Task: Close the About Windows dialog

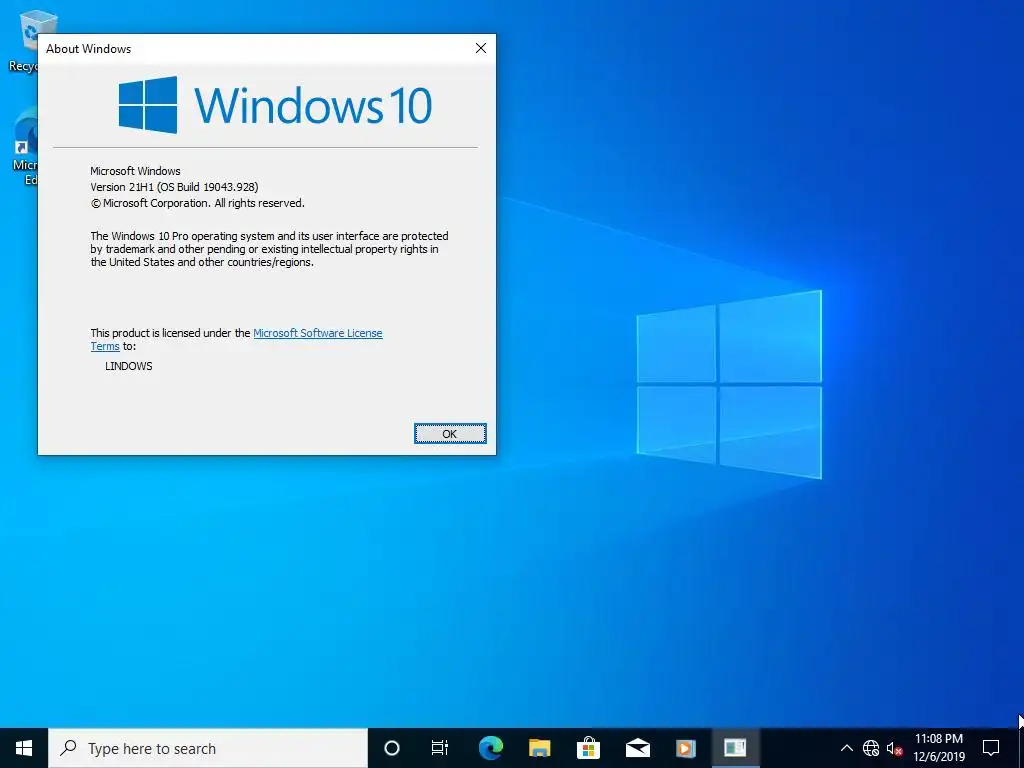Action: point(481,48)
